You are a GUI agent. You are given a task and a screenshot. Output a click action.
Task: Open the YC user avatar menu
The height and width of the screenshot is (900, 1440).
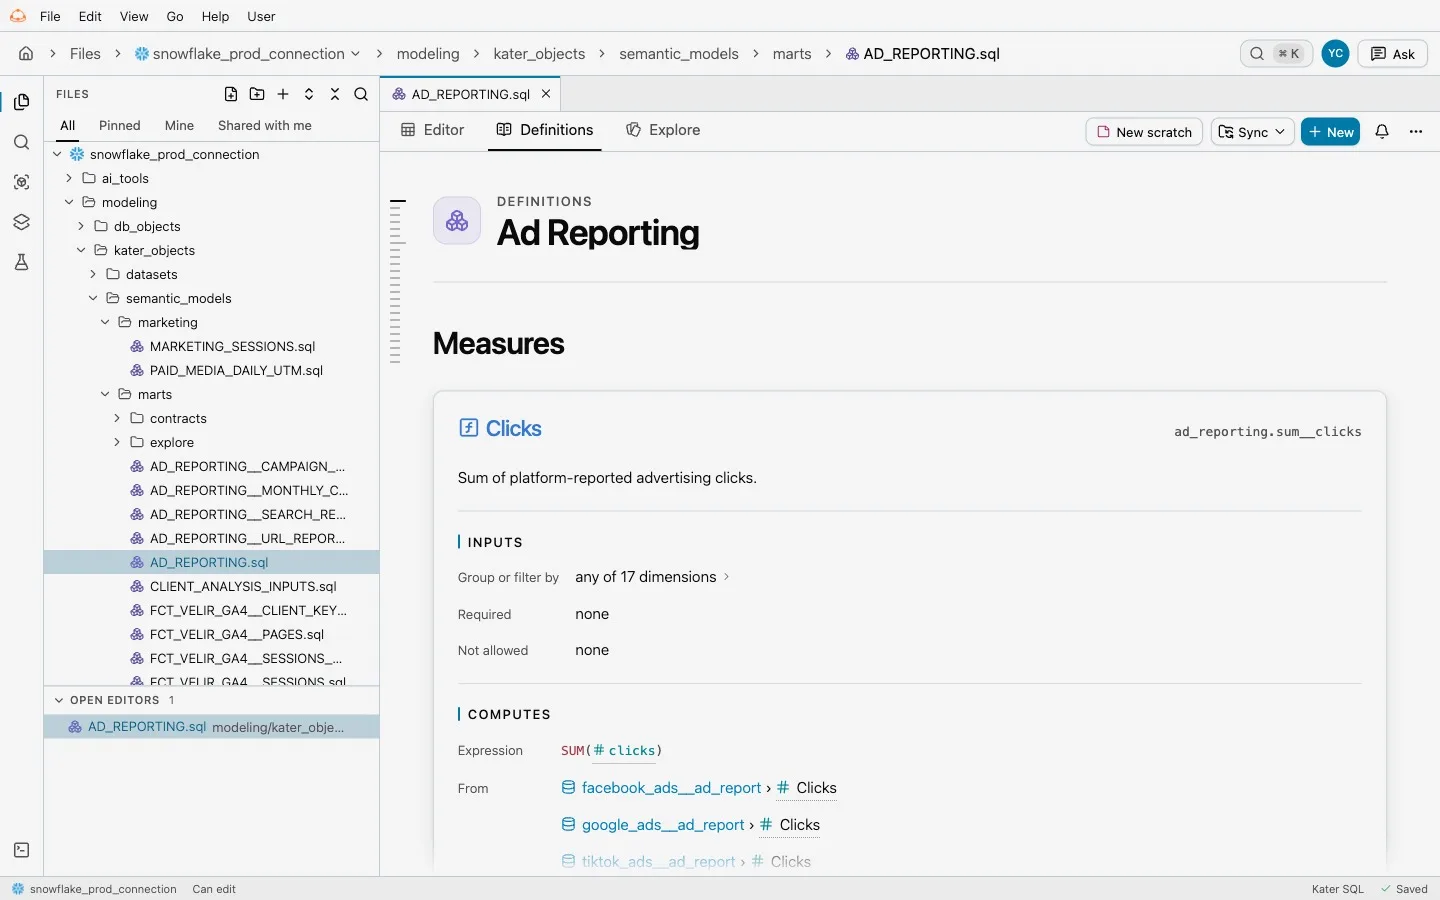[1336, 54]
